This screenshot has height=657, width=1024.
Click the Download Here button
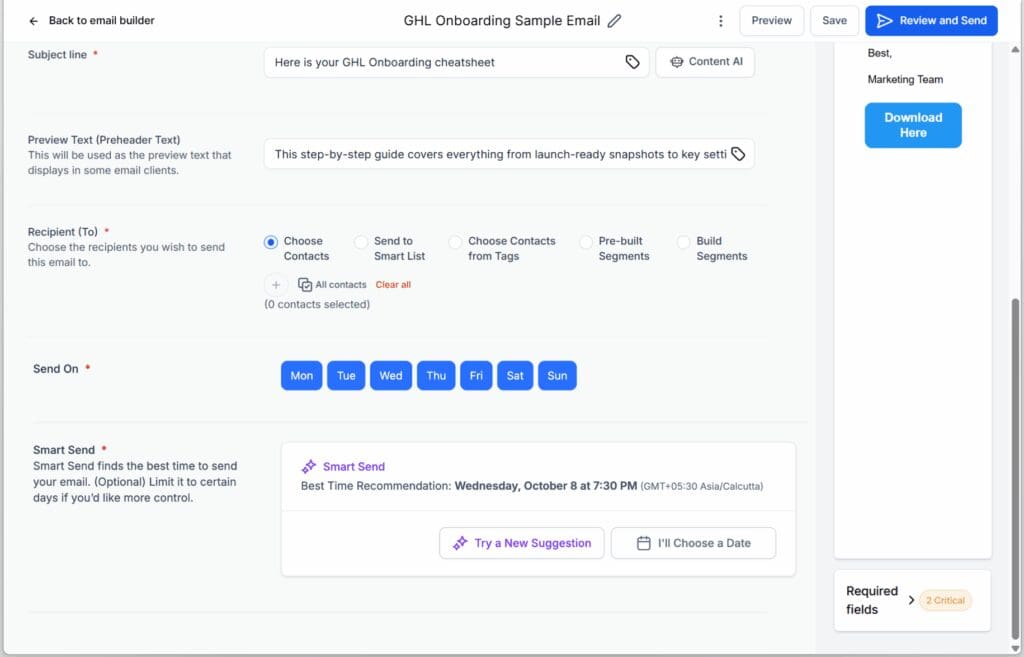(x=912, y=125)
